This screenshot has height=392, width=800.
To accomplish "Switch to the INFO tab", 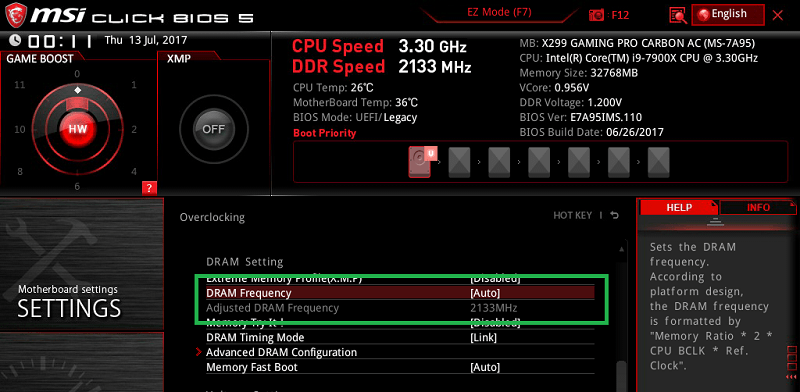I will click(x=758, y=207).
